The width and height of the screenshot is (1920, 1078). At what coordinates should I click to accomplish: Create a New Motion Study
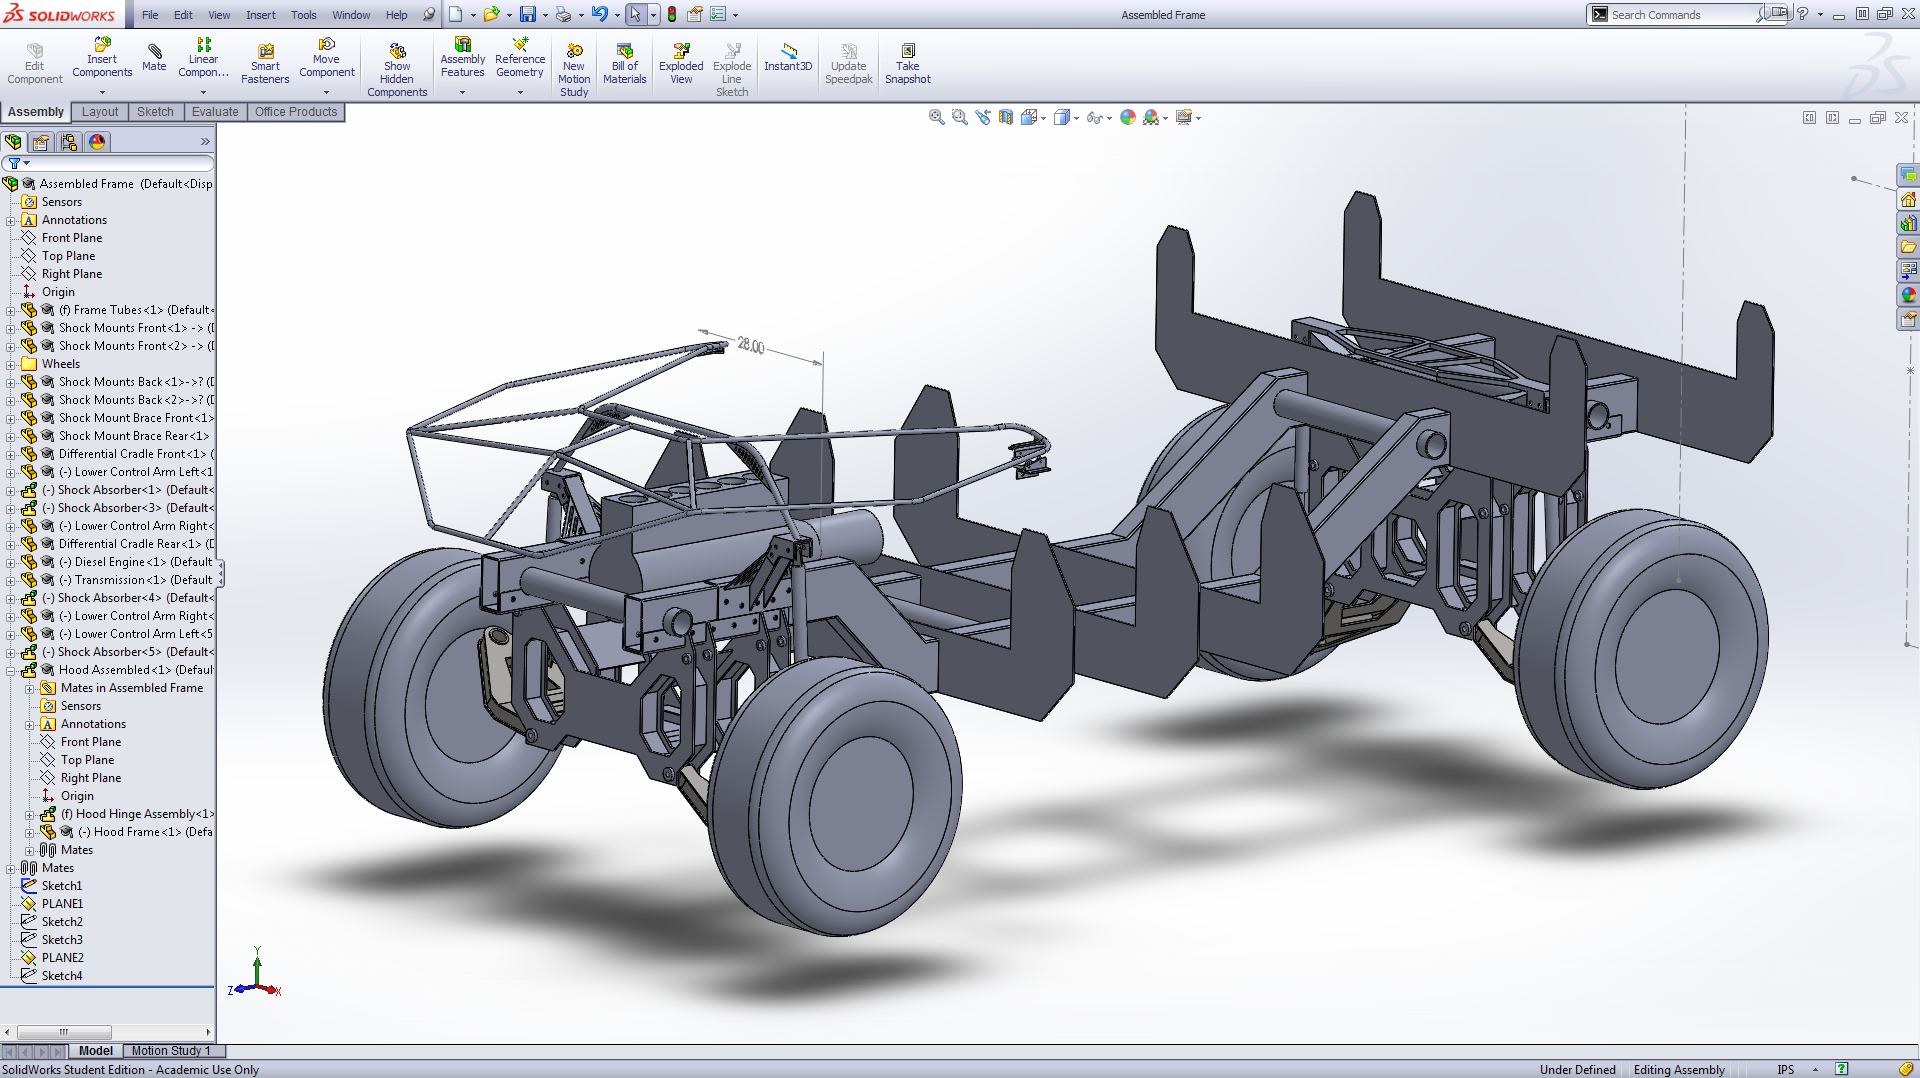(574, 70)
